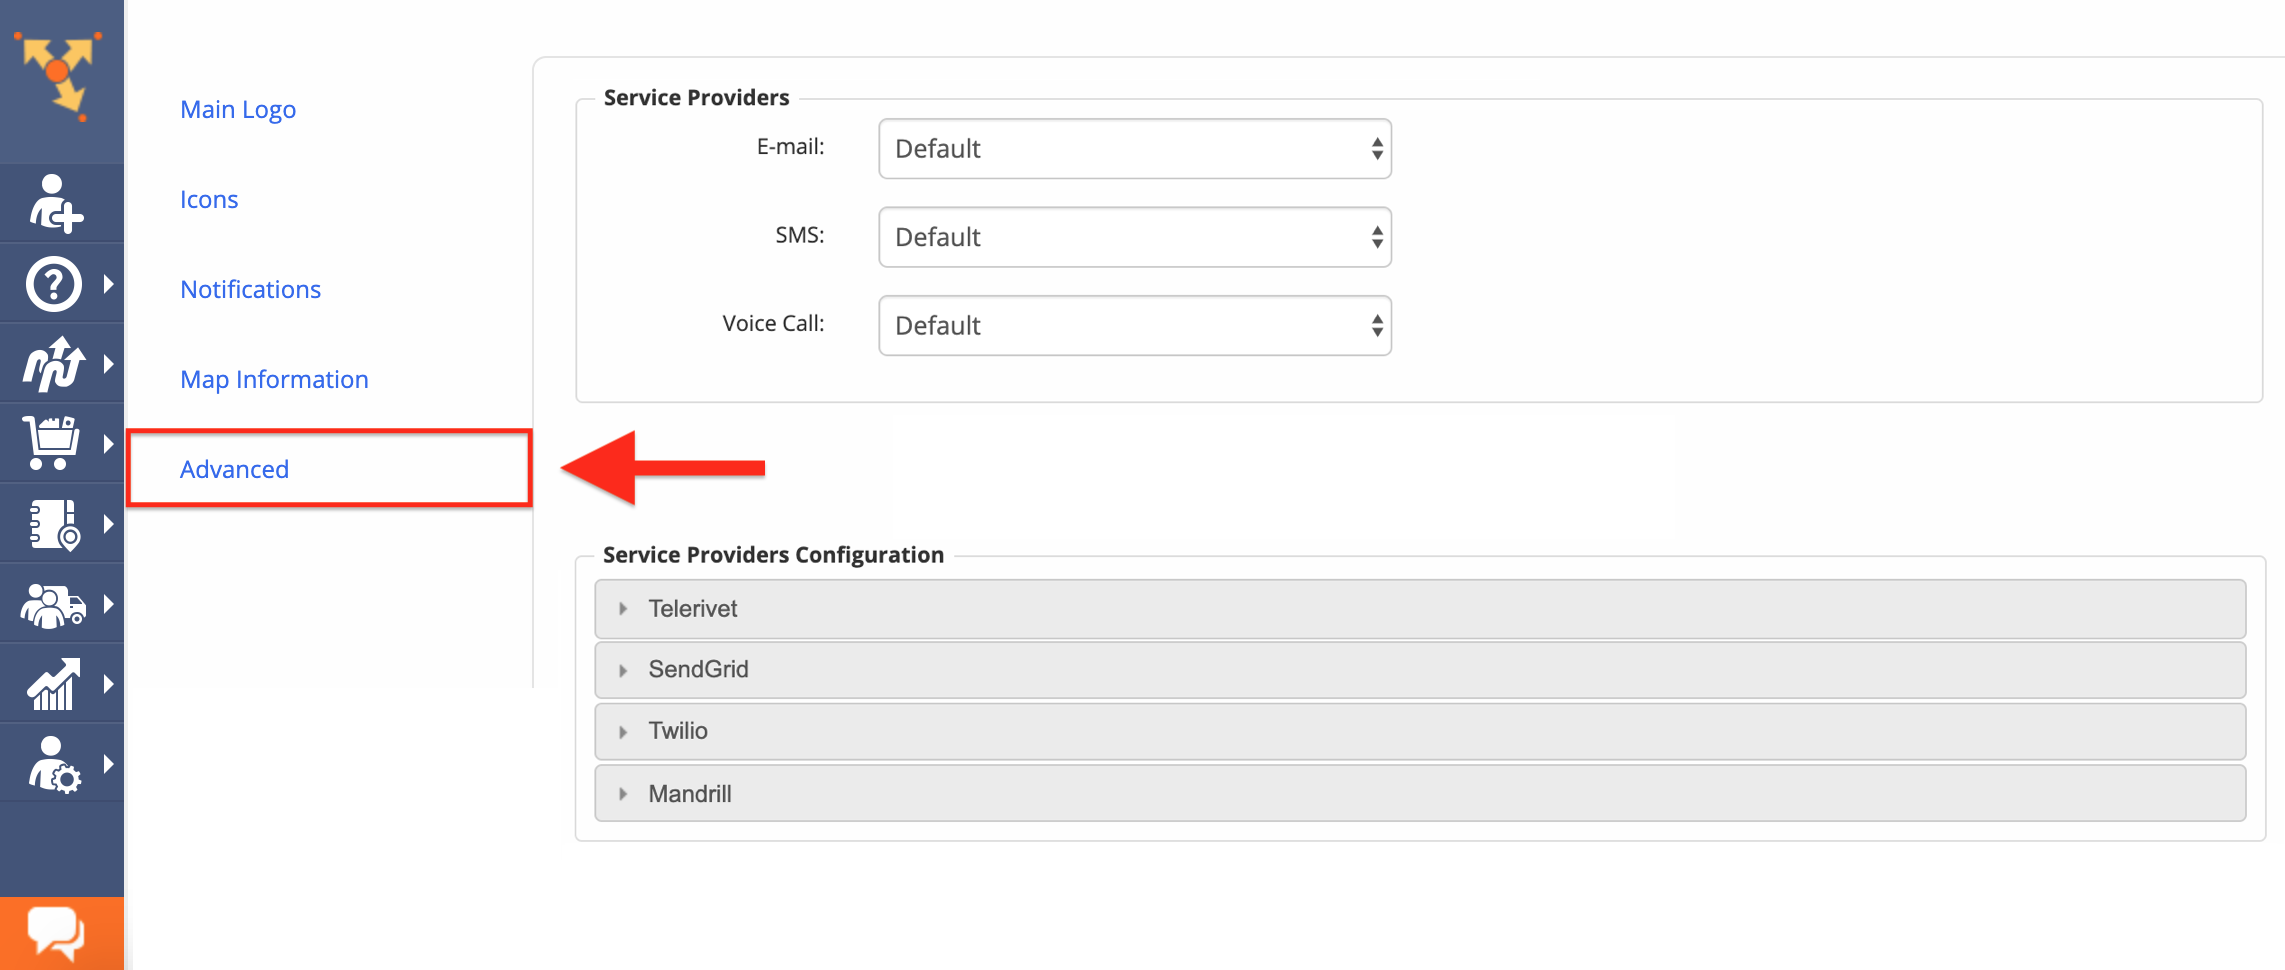
Task: Expand the SendGrid configuration section
Action: 1420,670
